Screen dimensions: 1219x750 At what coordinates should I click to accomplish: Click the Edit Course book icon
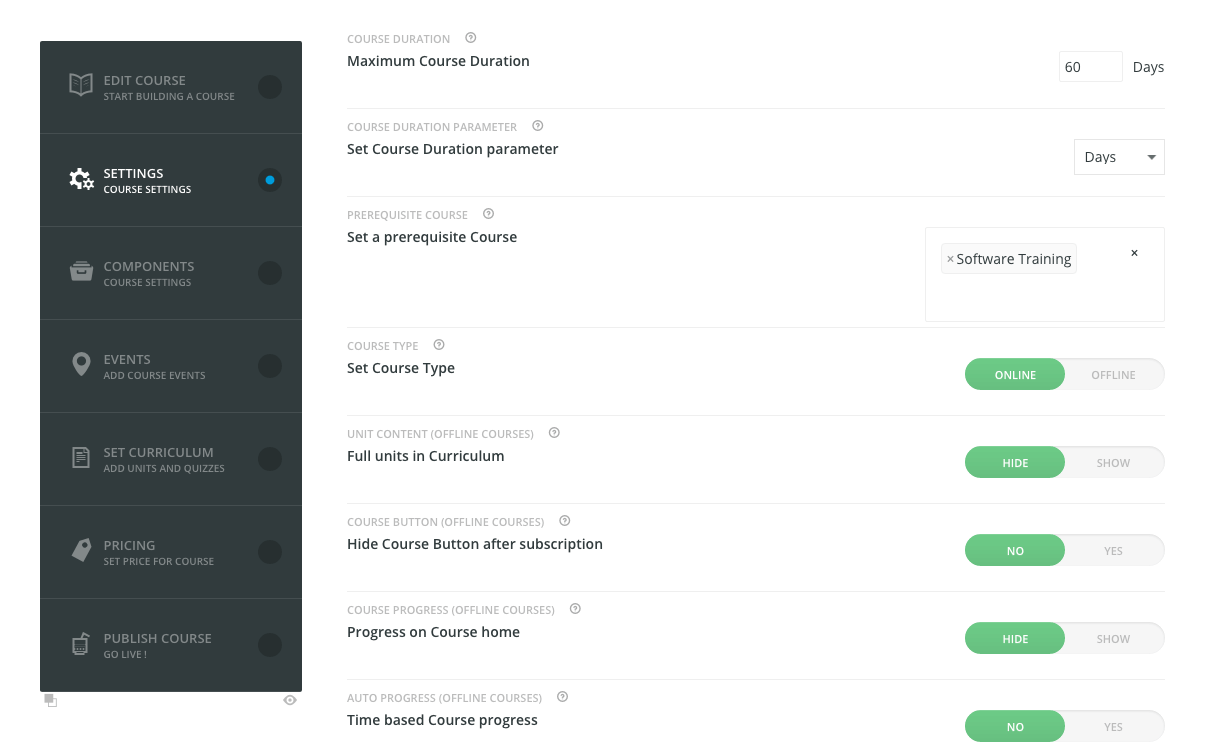(81, 85)
